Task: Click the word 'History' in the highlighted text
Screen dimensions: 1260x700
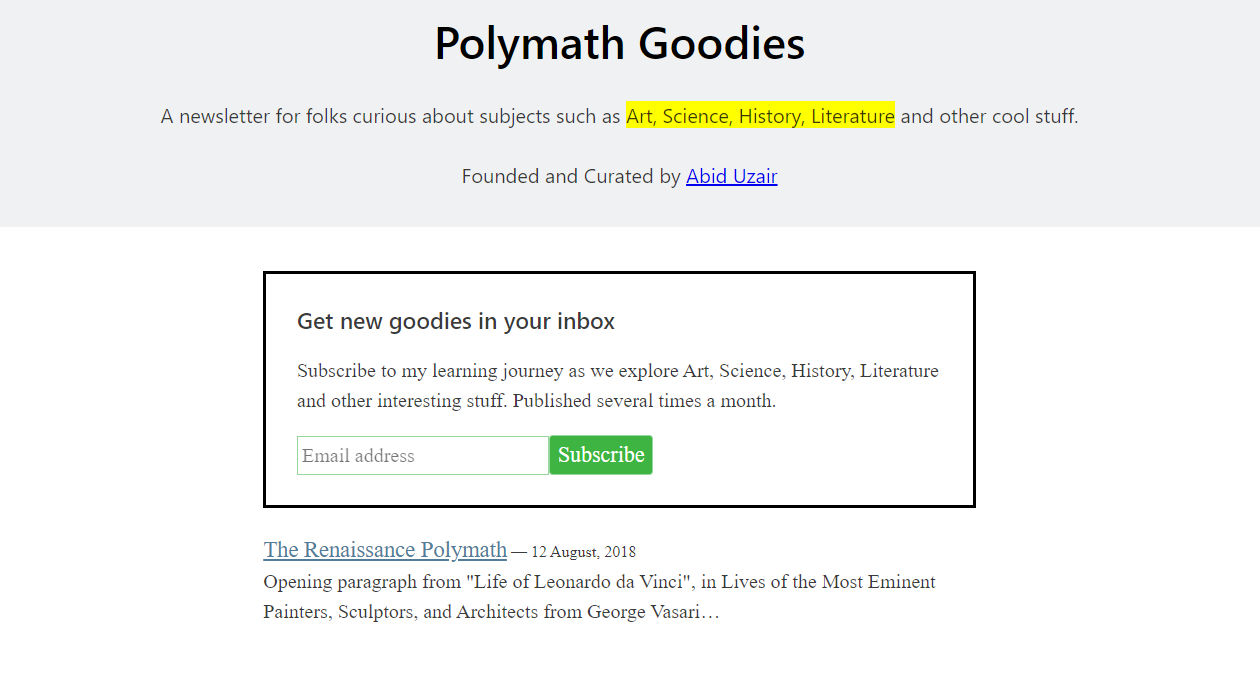Action: [769, 117]
